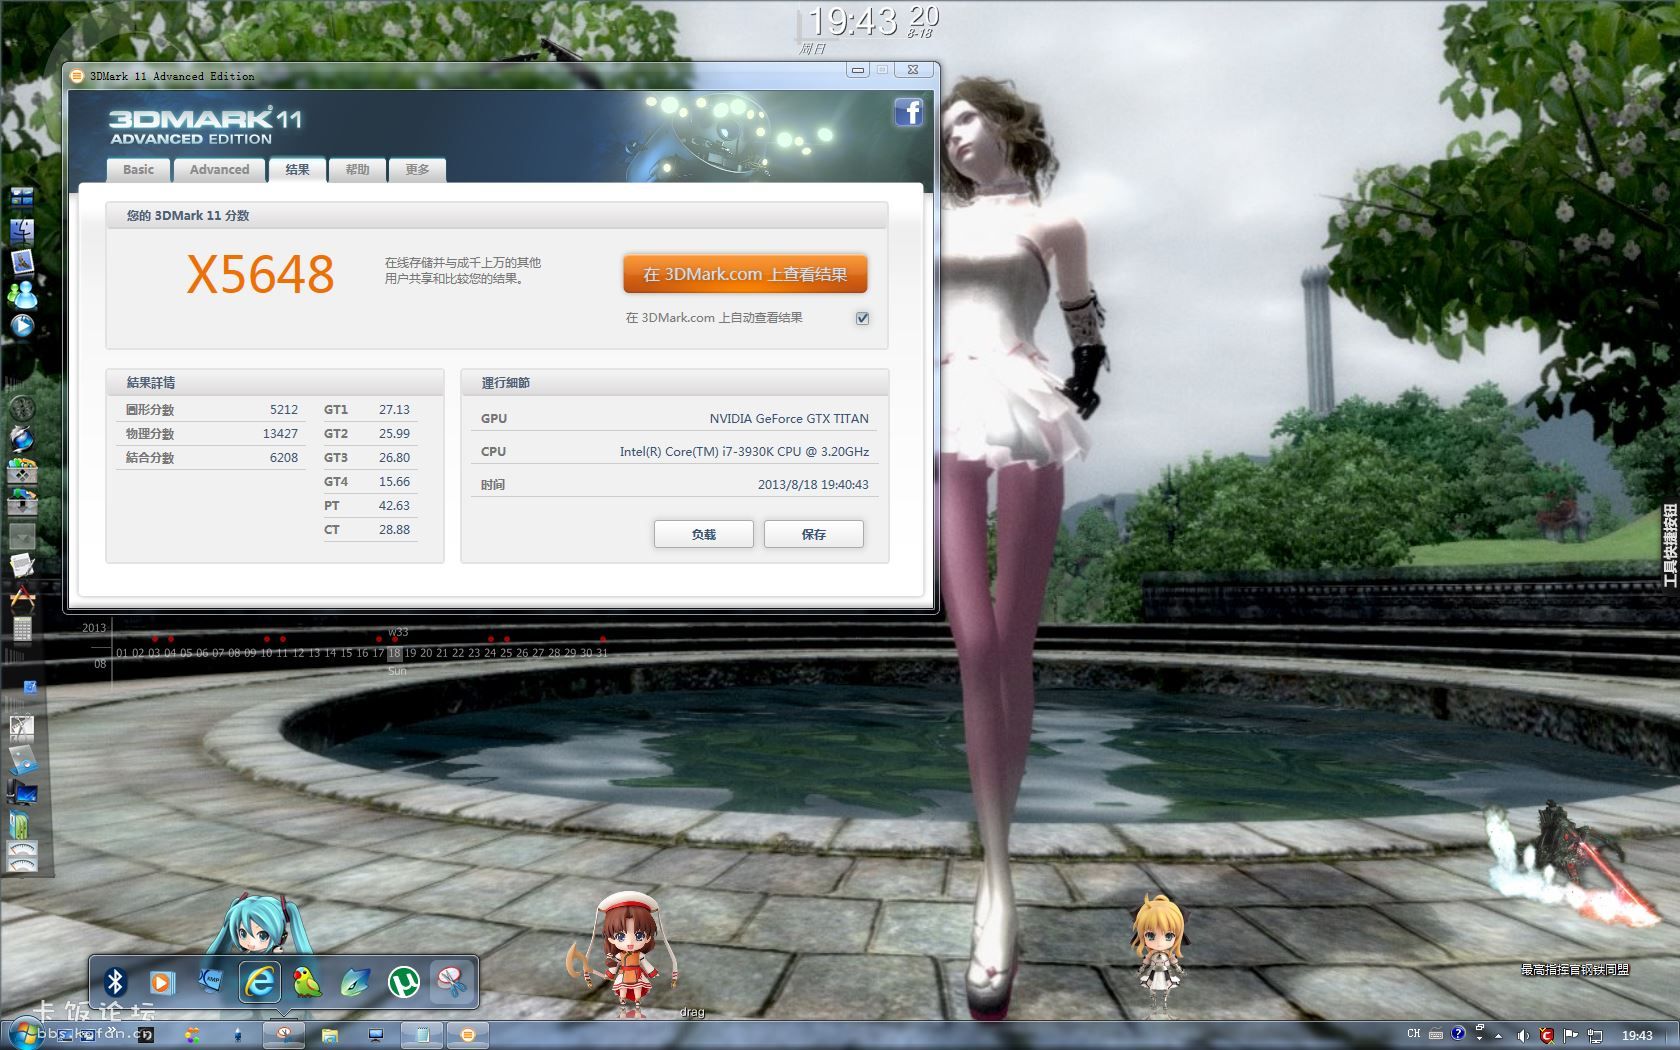This screenshot has width=1680, height=1050.
Task: Open the monitor icon on the taskbar
Action: click(x=376, y=1035)
